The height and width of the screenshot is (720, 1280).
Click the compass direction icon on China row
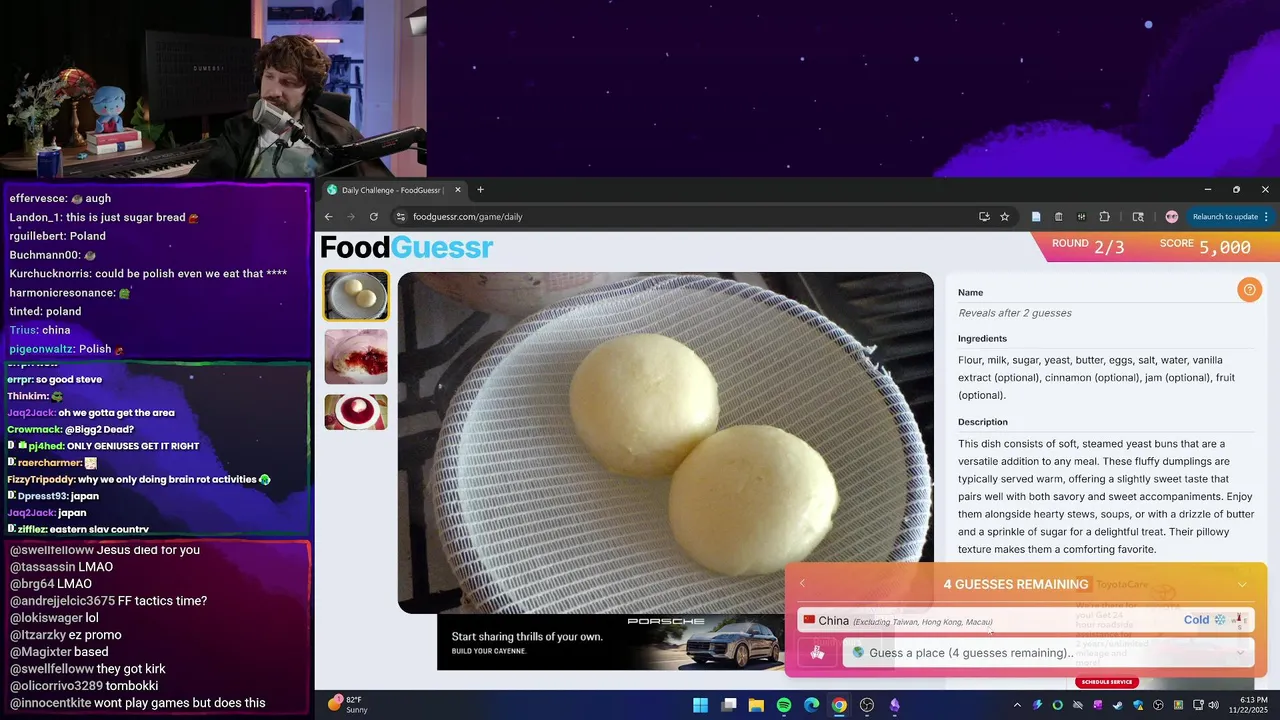click(x=1240, y=620)
